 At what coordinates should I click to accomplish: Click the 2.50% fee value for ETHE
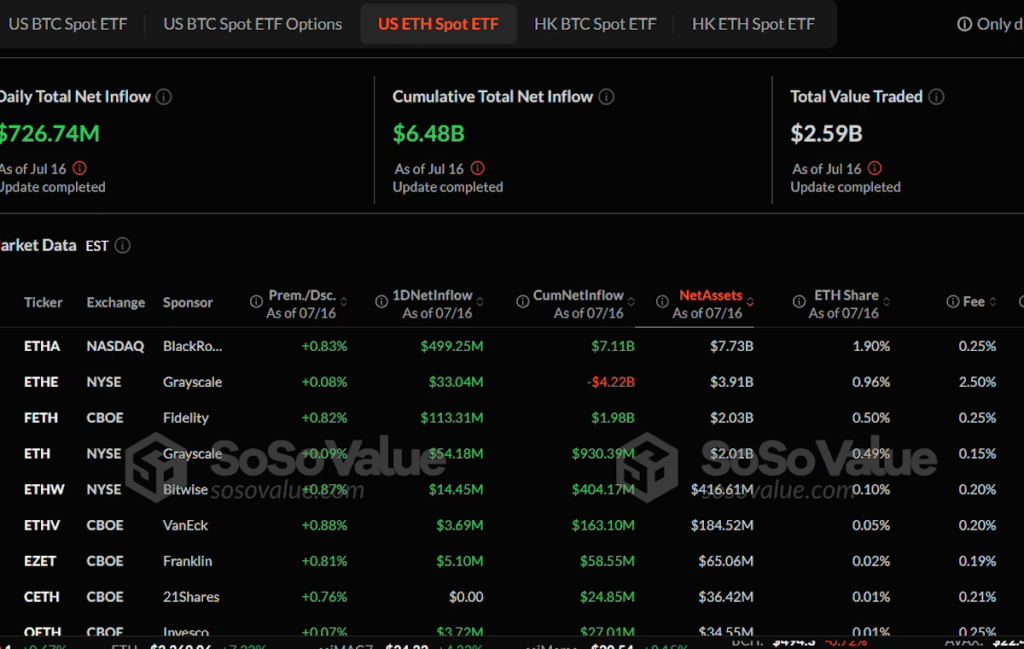[x=977, y=382]
